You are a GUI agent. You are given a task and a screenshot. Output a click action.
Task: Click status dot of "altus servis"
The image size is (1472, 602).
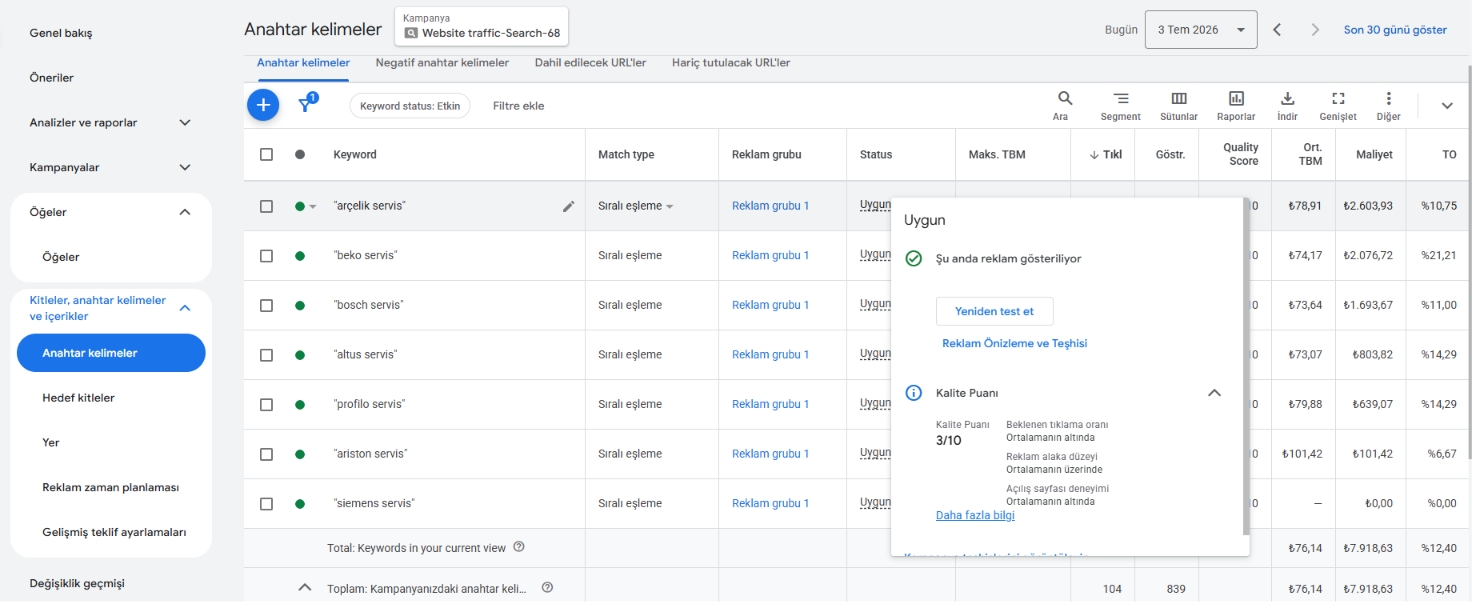pos(300,355)
